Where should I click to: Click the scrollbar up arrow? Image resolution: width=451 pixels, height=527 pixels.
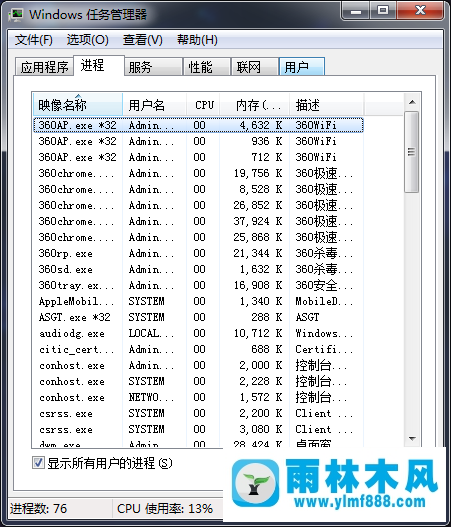coord(412,102)
